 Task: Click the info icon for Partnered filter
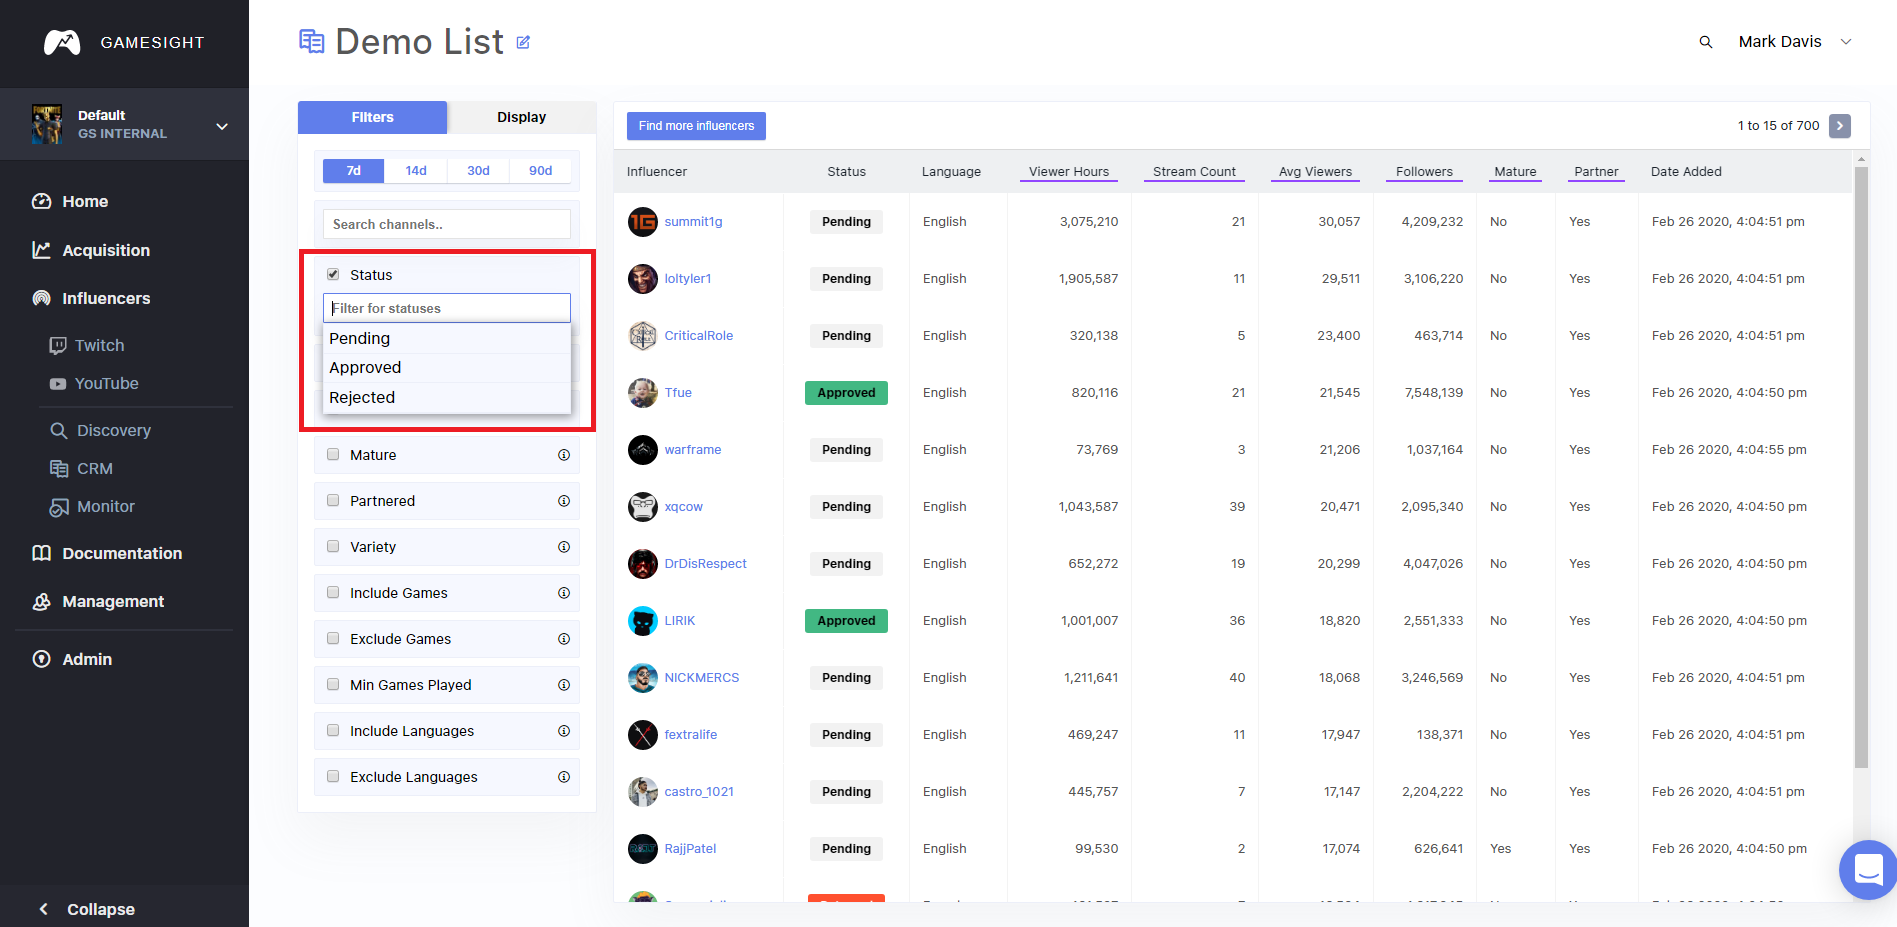point(564,501)
